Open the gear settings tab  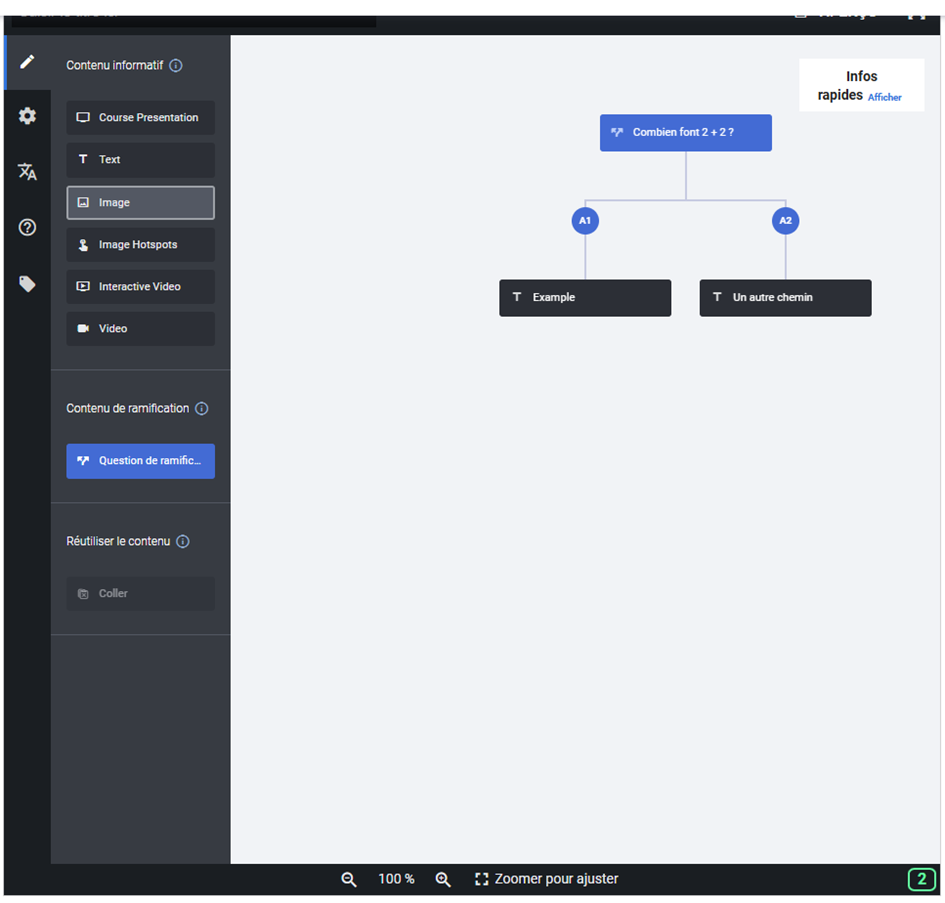pos(27,116)
